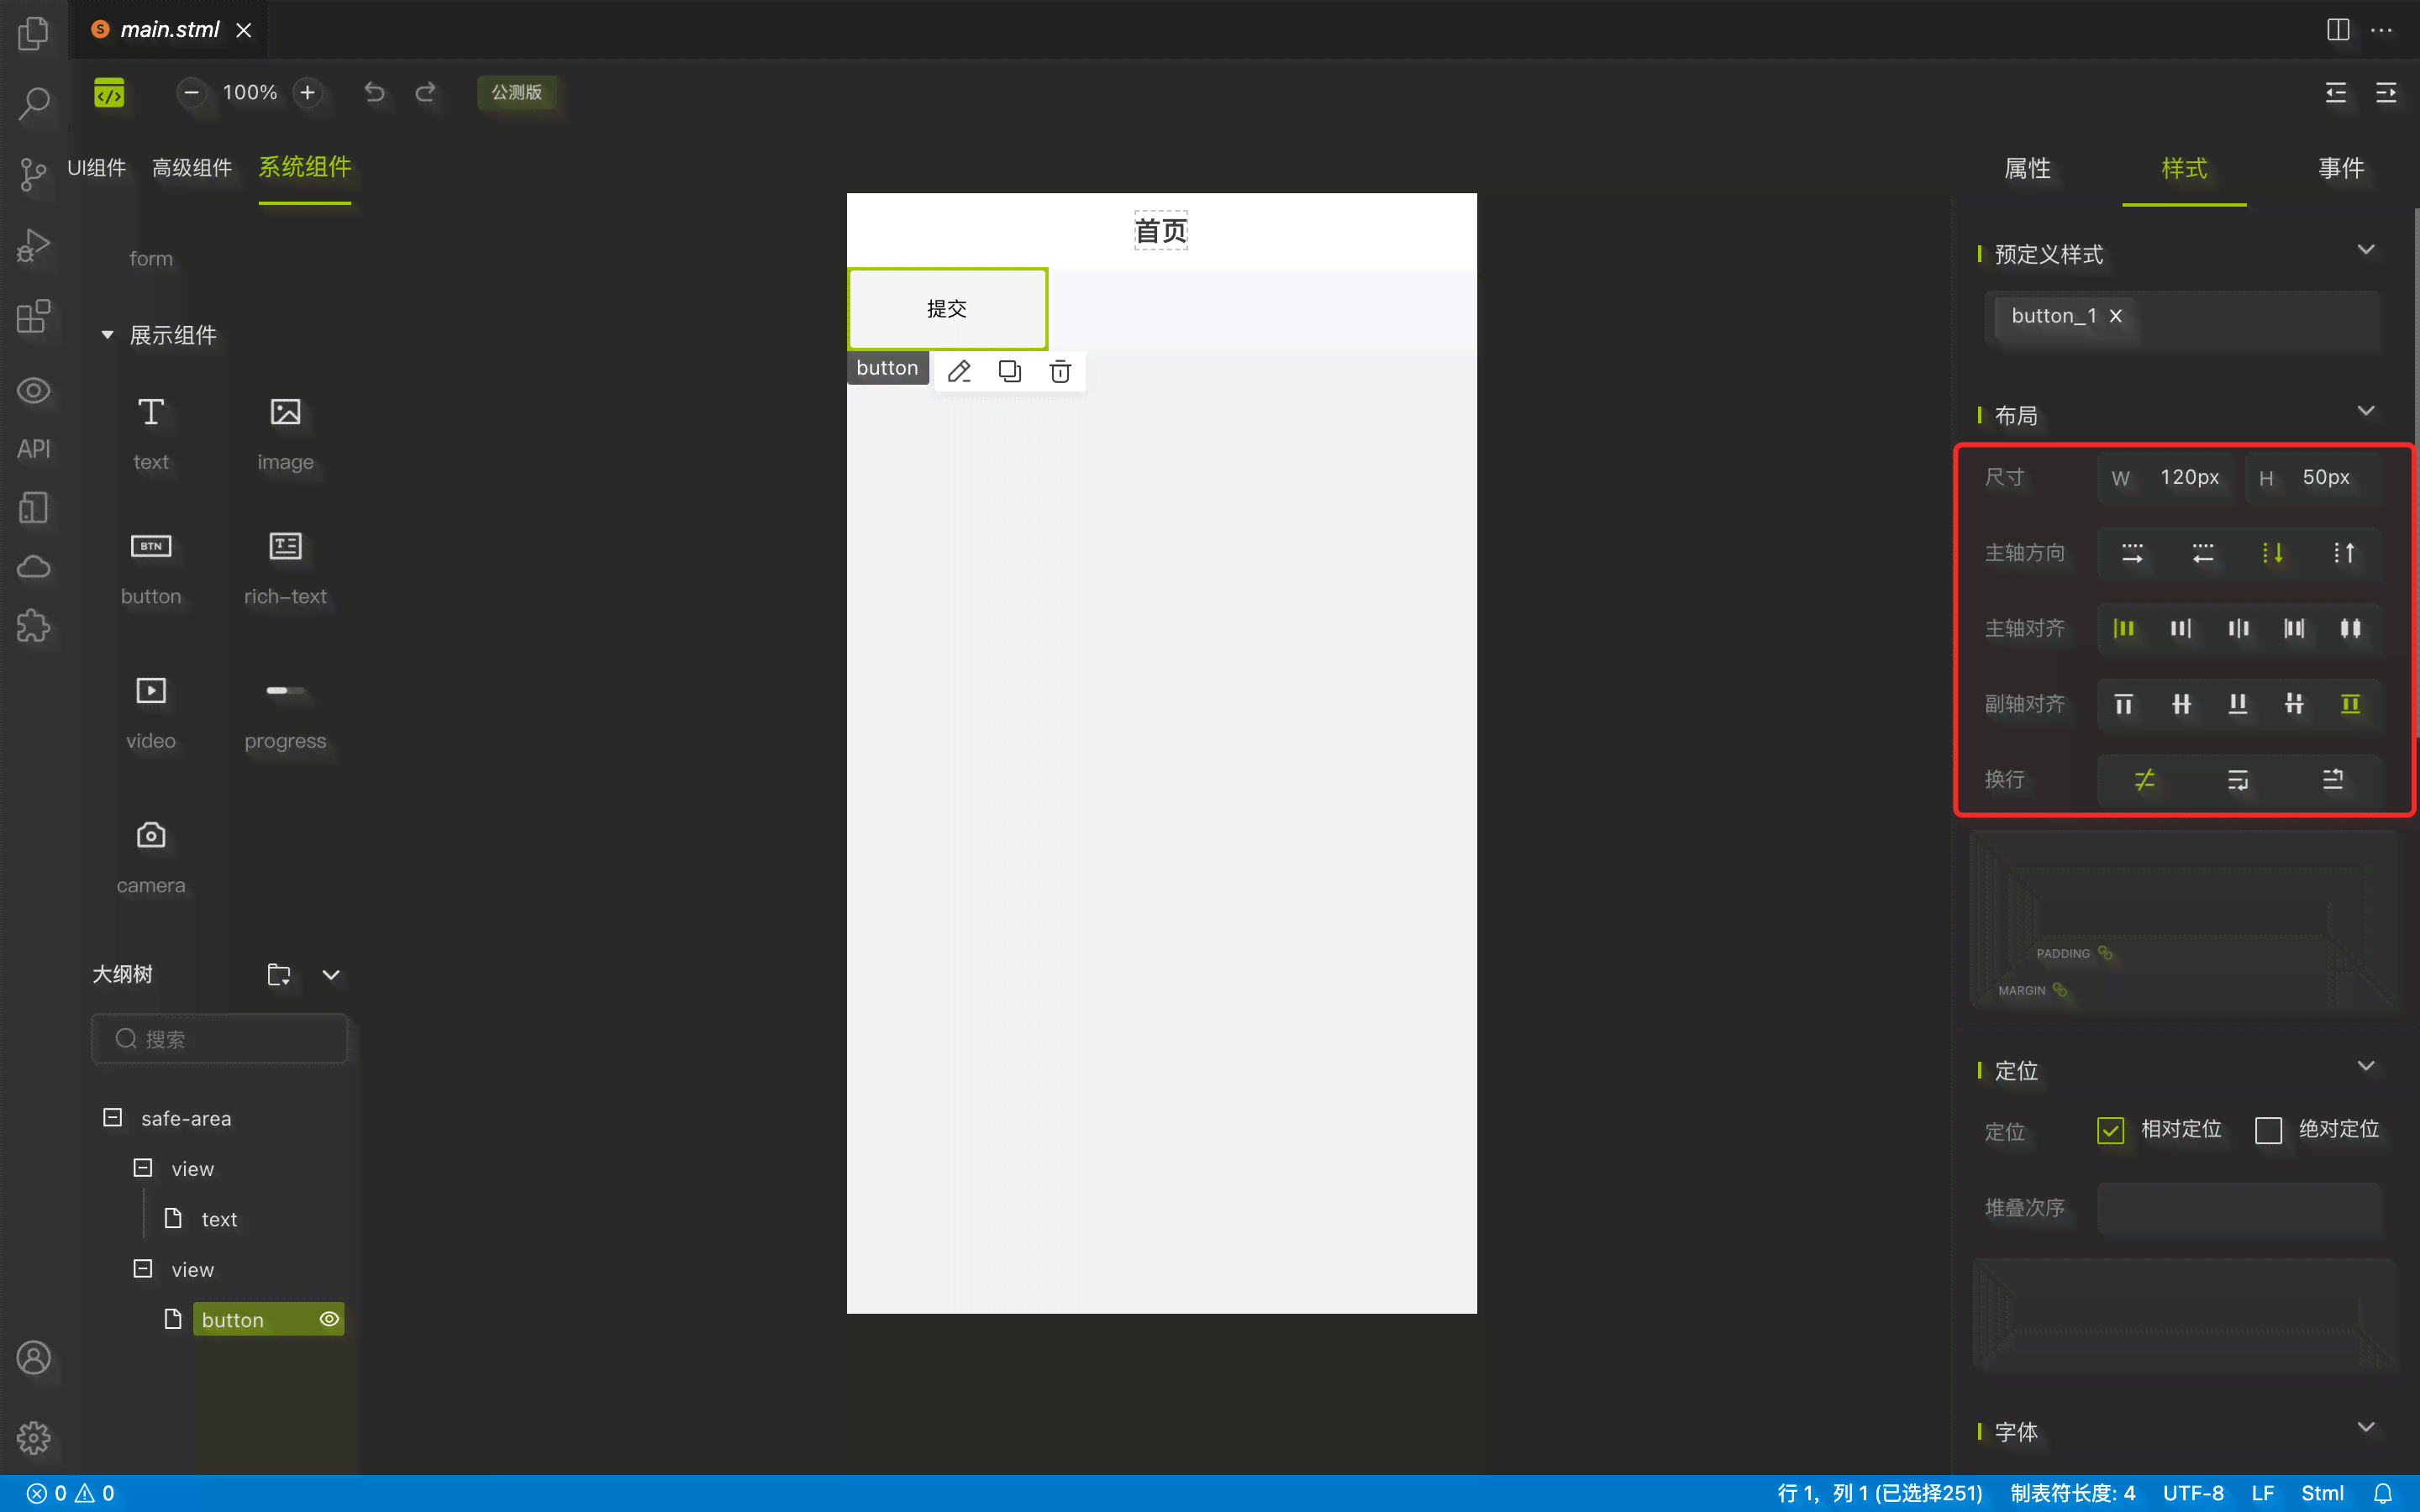This screenshot has width=2420, height=1512.
Task: Click the horizontal layout direction icon
Action: 2133,552
